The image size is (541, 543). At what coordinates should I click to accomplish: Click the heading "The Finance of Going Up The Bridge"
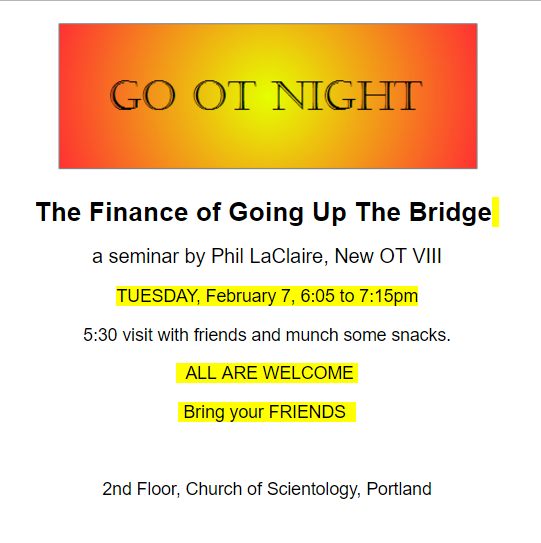coord(264,212)
